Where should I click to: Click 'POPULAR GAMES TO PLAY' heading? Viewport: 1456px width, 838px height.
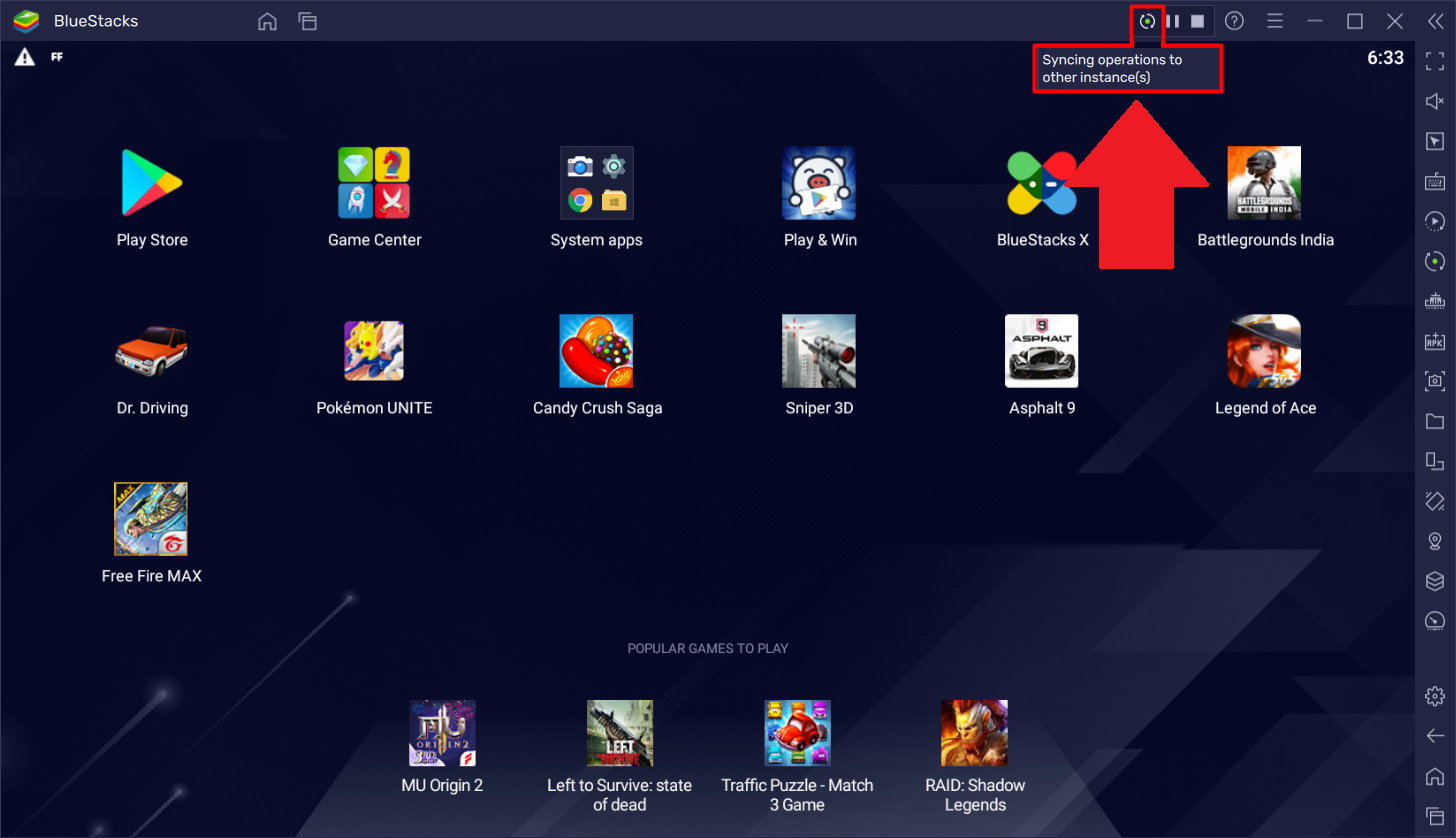pyautogui.click(x=708, y=648)
